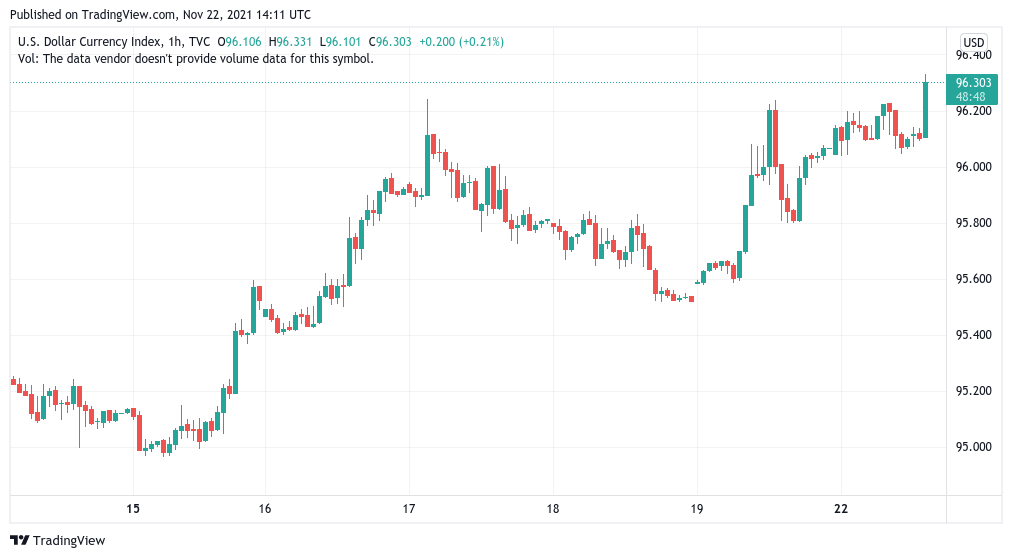The width and height of the screenshot is (1012, 558).
Task: Click the 95.000 price axis label
Action: click(973, 447)
